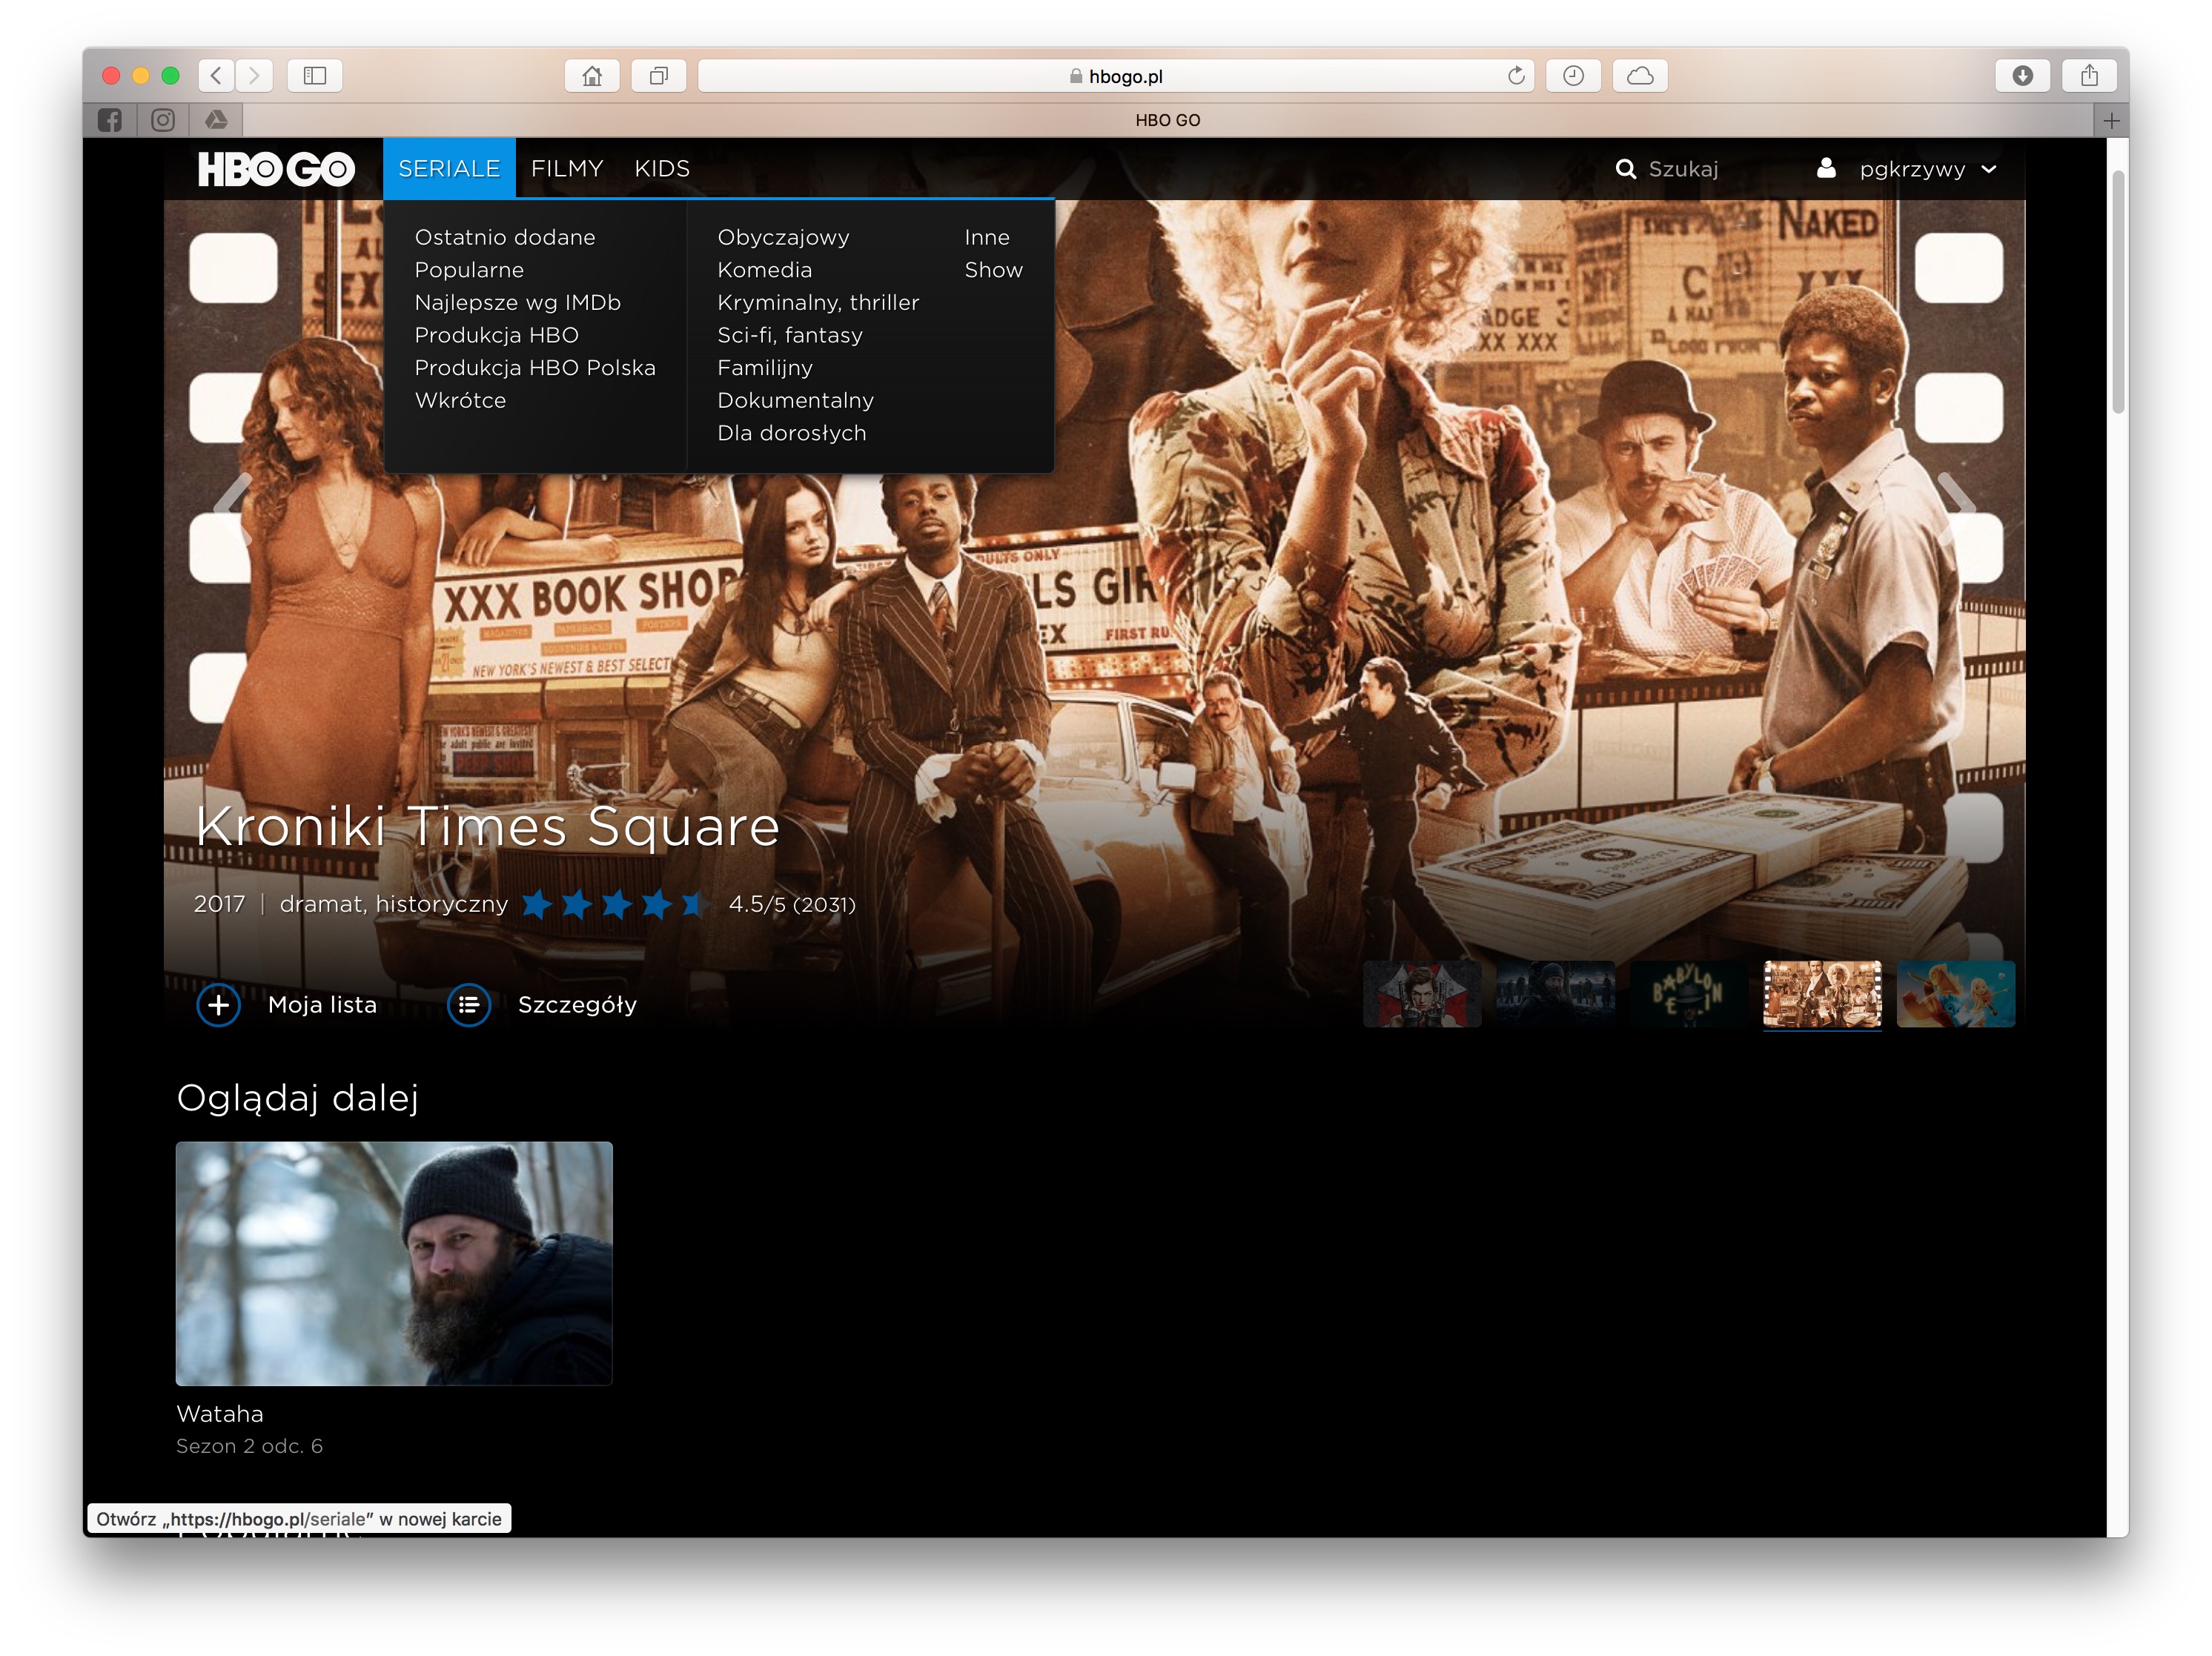This screenshot has width=2212, height=1656.
Task: Click the HBO GO tab title
Action: [1167, 120]
